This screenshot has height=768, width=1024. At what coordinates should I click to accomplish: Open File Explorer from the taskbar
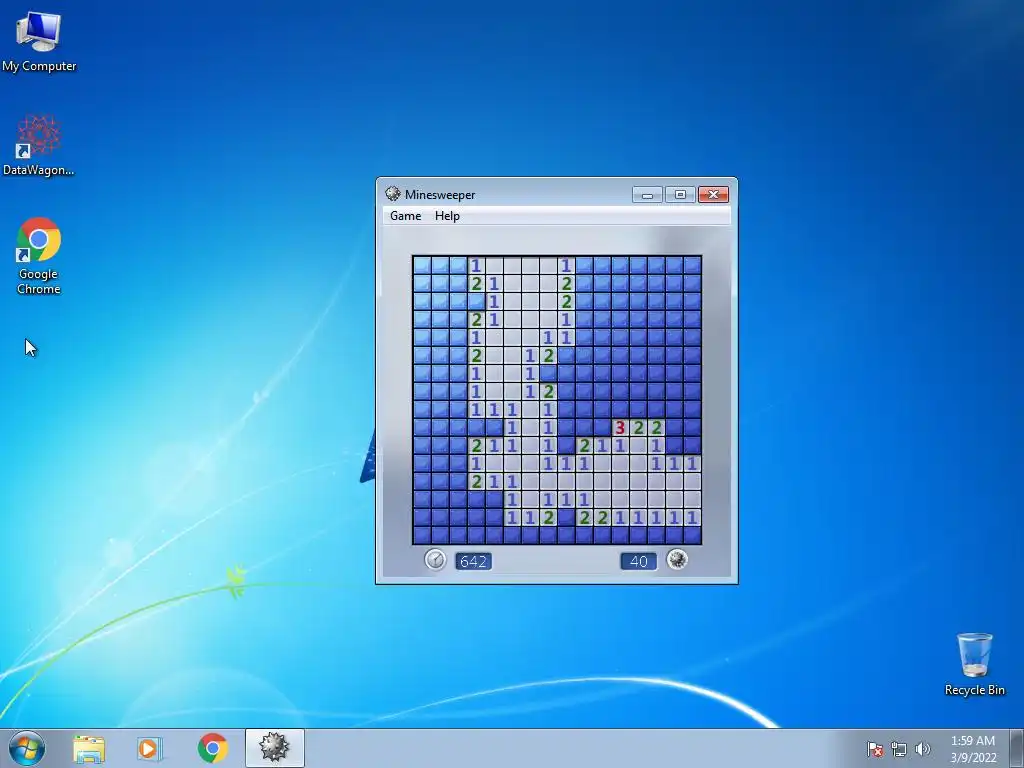[89, 748]
